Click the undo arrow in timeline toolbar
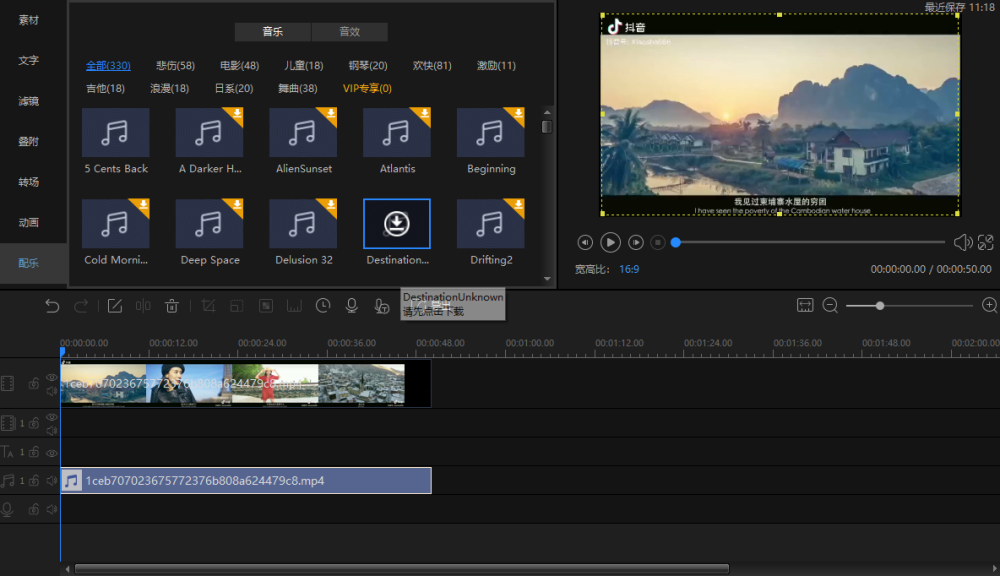Image resolution: width=1000 pixels, height=576 pixels. click(52, 306)
